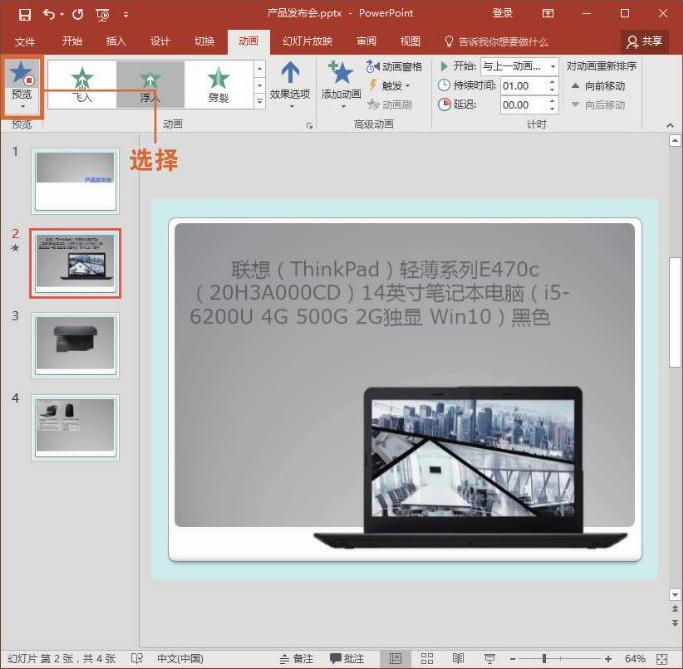Switch to Reading view icon
This screenshot has width=683, height=669.
pyautogui.click(x=458, y=659)
